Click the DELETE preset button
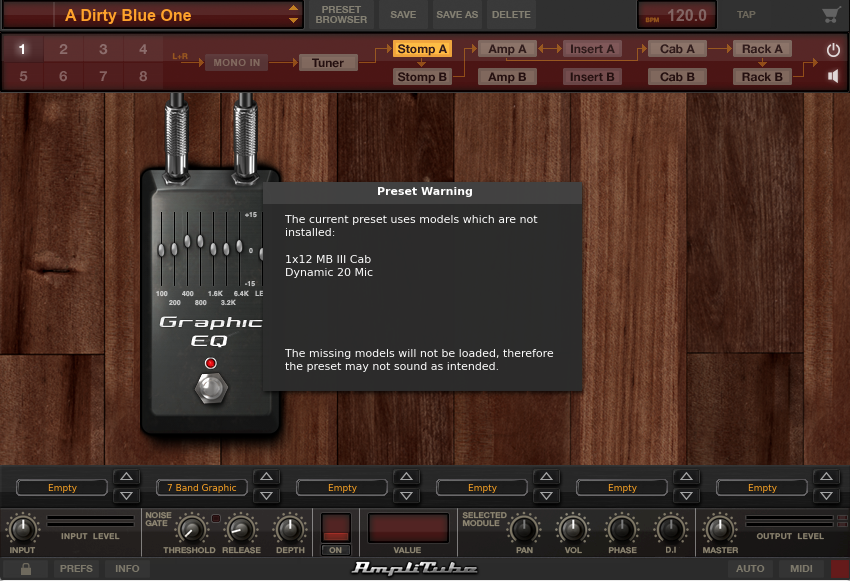Image resolution: width=850 pixels, height=581 pixels. [511, 15]
